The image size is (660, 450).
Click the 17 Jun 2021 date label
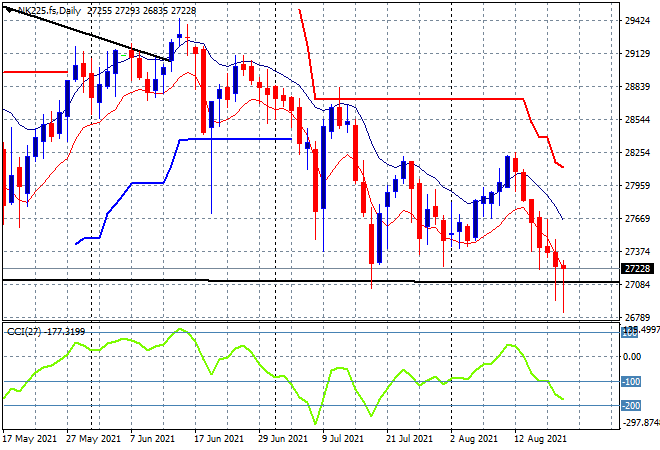(x=219, y=439)
